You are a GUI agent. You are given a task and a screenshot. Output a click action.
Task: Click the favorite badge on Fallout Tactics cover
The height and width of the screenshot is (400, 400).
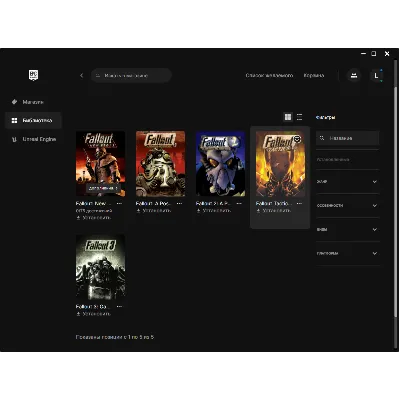point(297,139)
